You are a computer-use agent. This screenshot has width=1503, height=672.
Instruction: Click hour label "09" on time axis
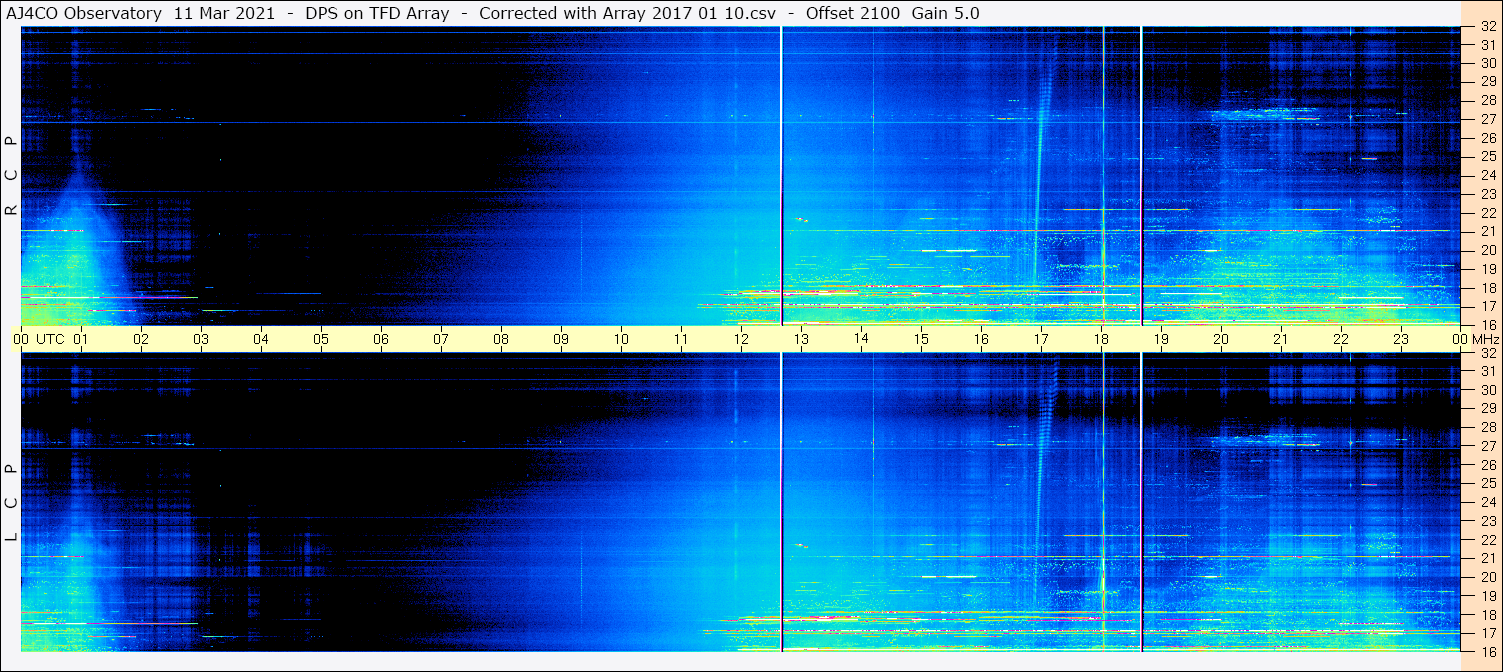coord(561,339)
